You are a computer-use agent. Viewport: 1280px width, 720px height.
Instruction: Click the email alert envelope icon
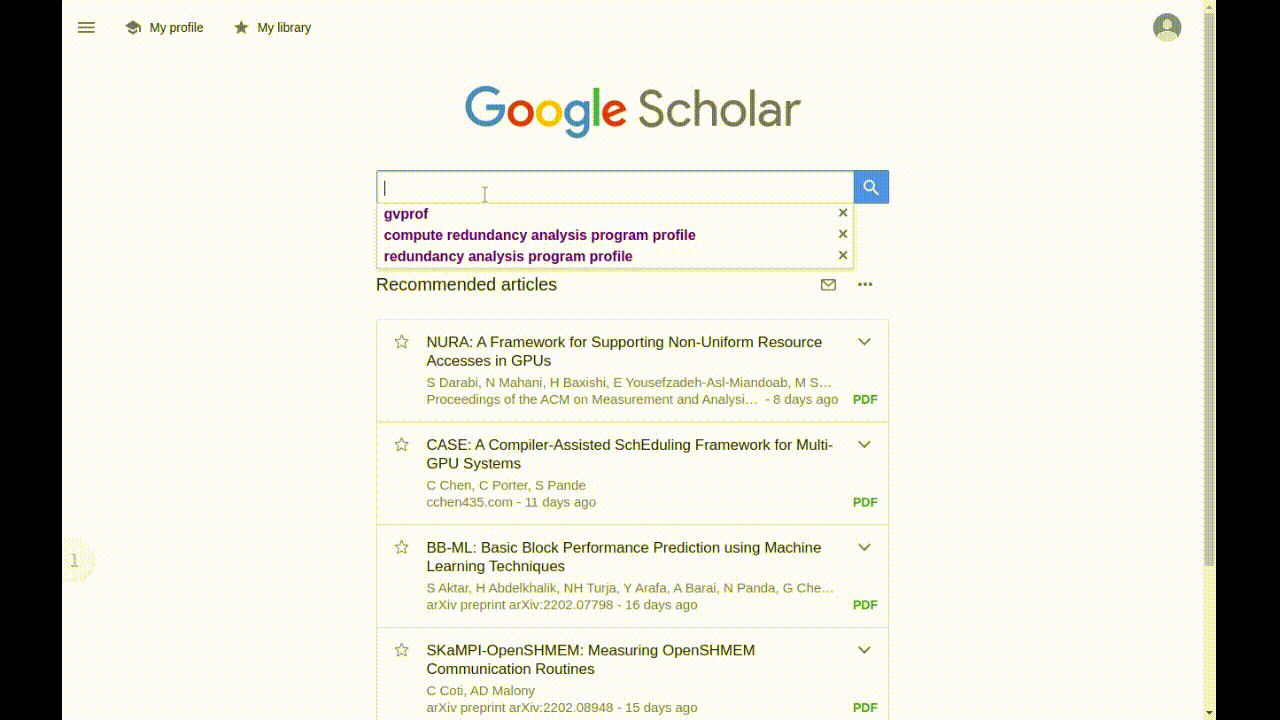(x=828, y=285)
